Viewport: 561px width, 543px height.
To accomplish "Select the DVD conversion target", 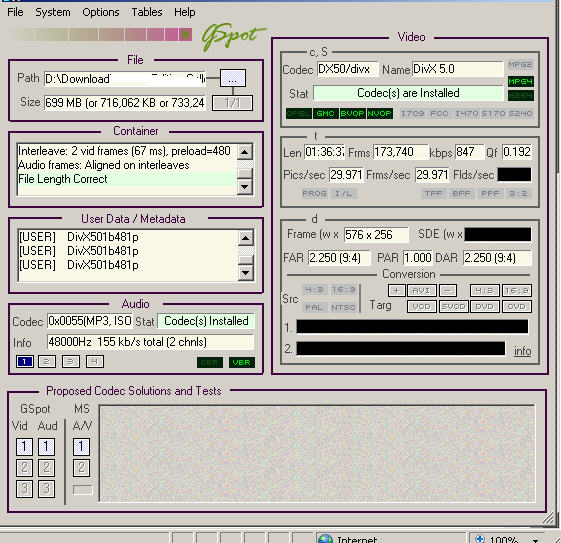I will [x=484, y=307].
